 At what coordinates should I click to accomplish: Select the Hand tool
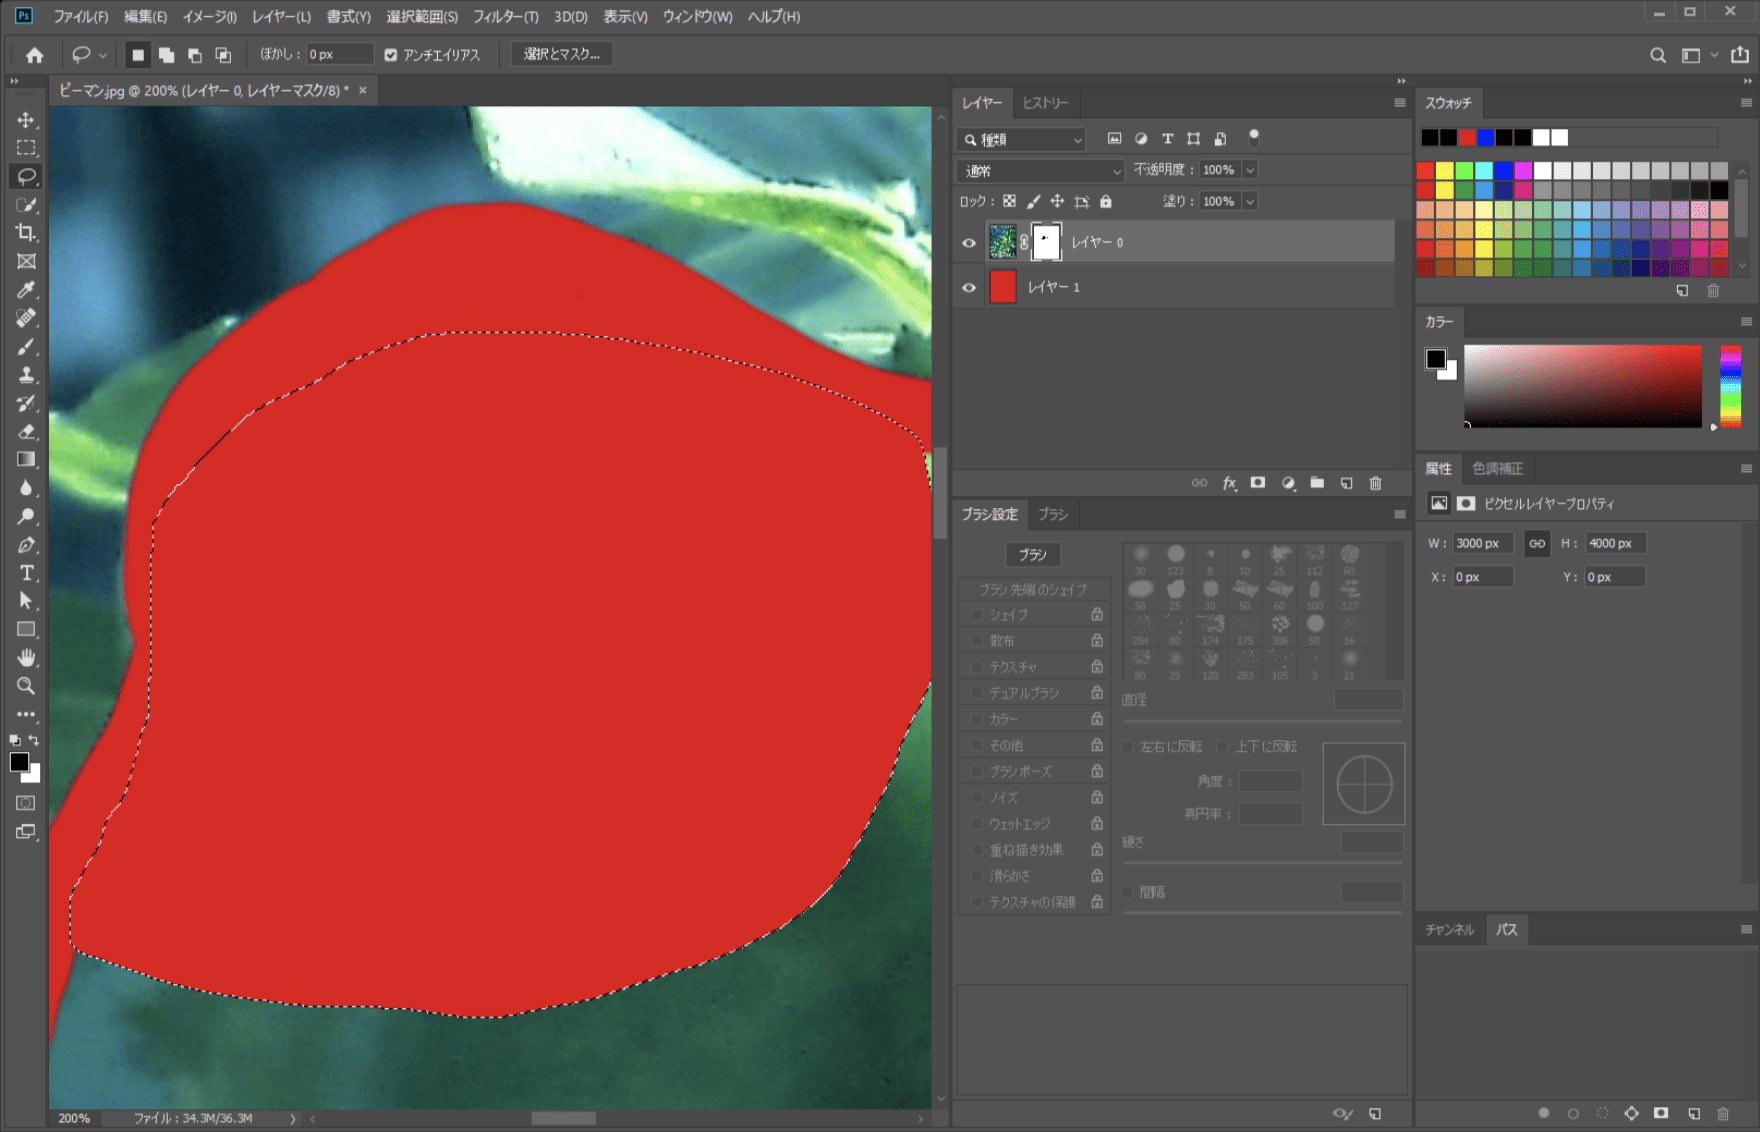coord(26,657)
